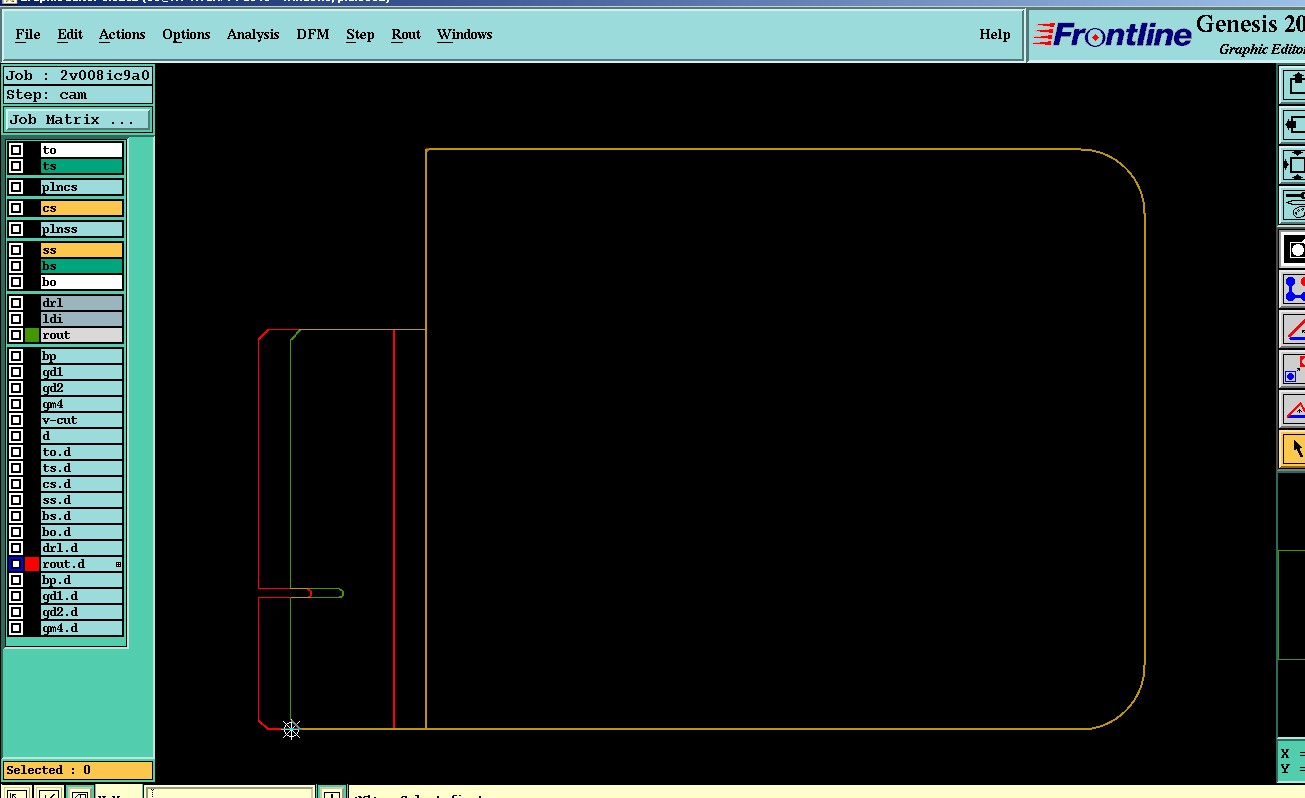Select the layer name gd2
The width and height of the screenshot is (1305, 798).
point(82,388)
